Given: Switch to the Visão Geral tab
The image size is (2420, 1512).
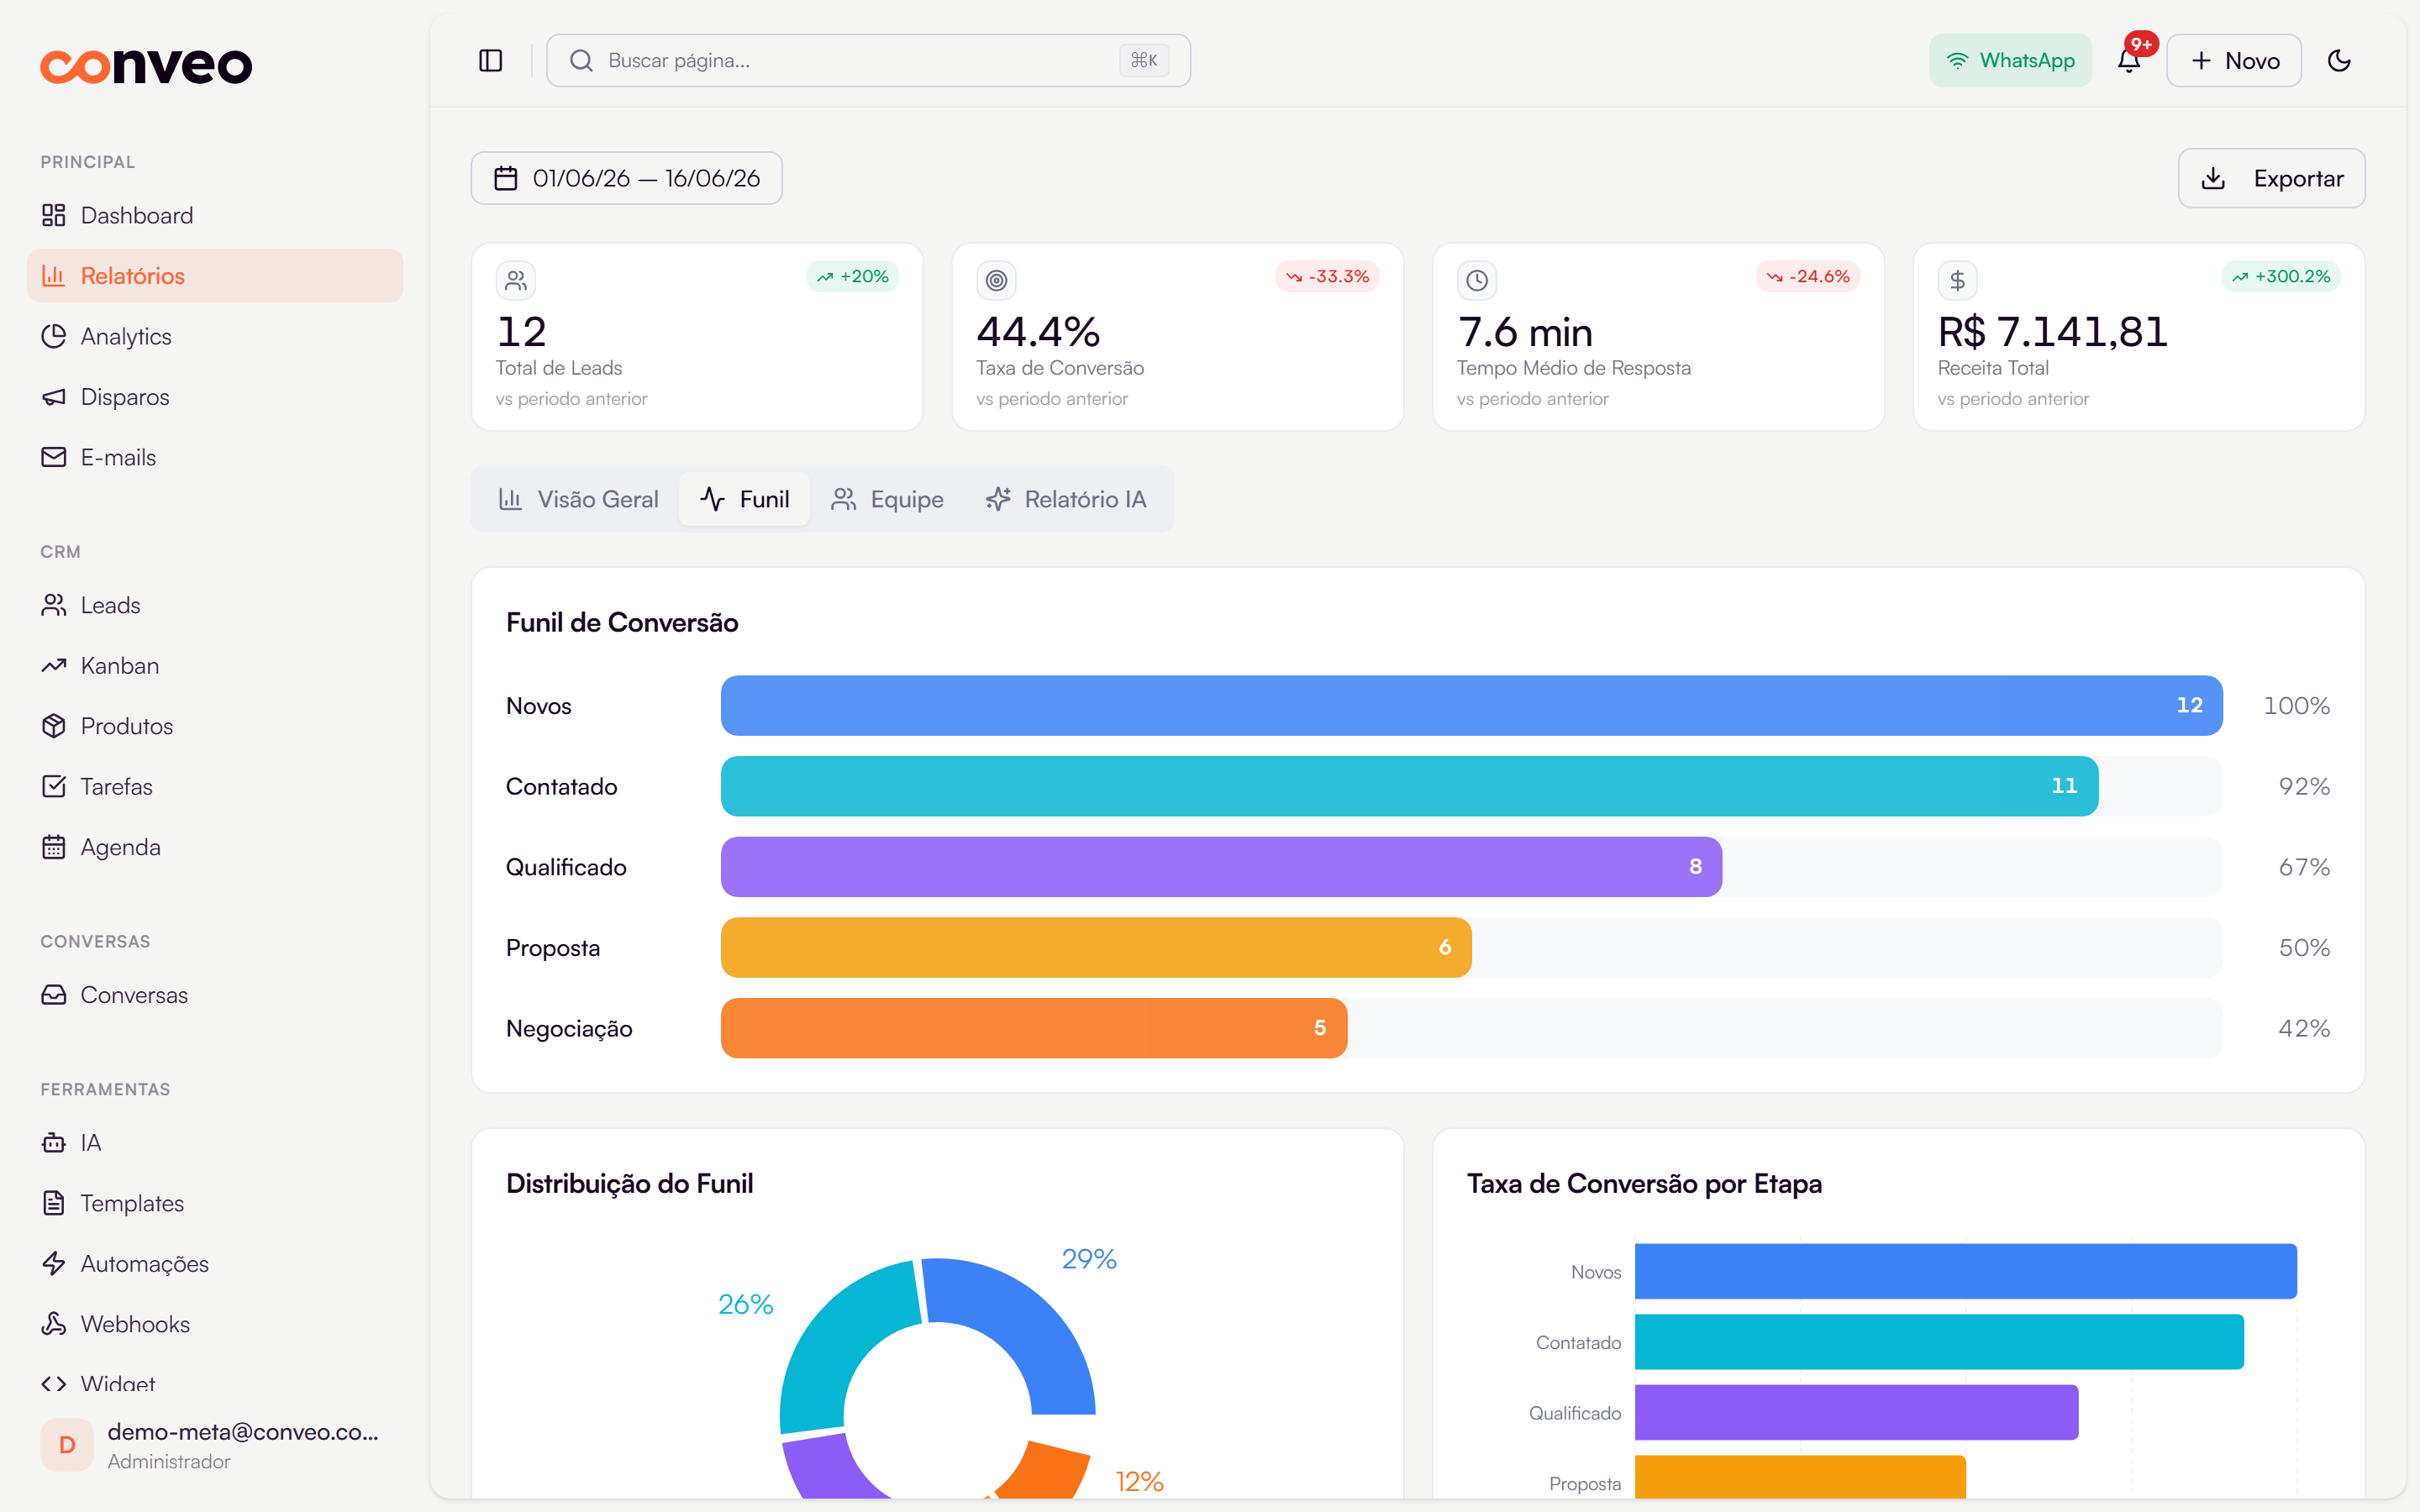Looking at the screenshot, I should (x=578, y=499).
